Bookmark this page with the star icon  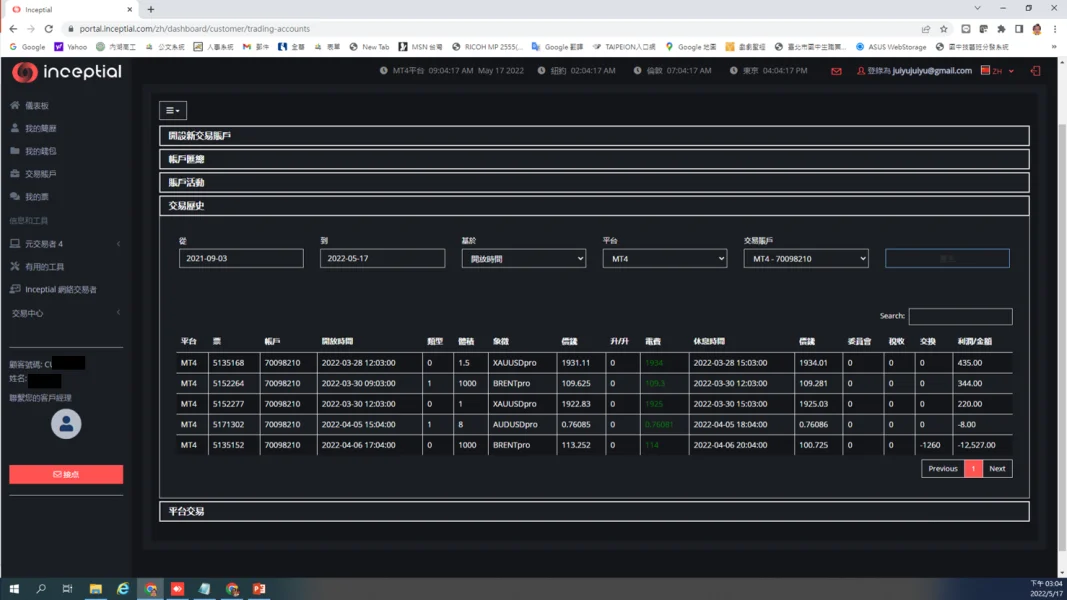tap(943, 29)
